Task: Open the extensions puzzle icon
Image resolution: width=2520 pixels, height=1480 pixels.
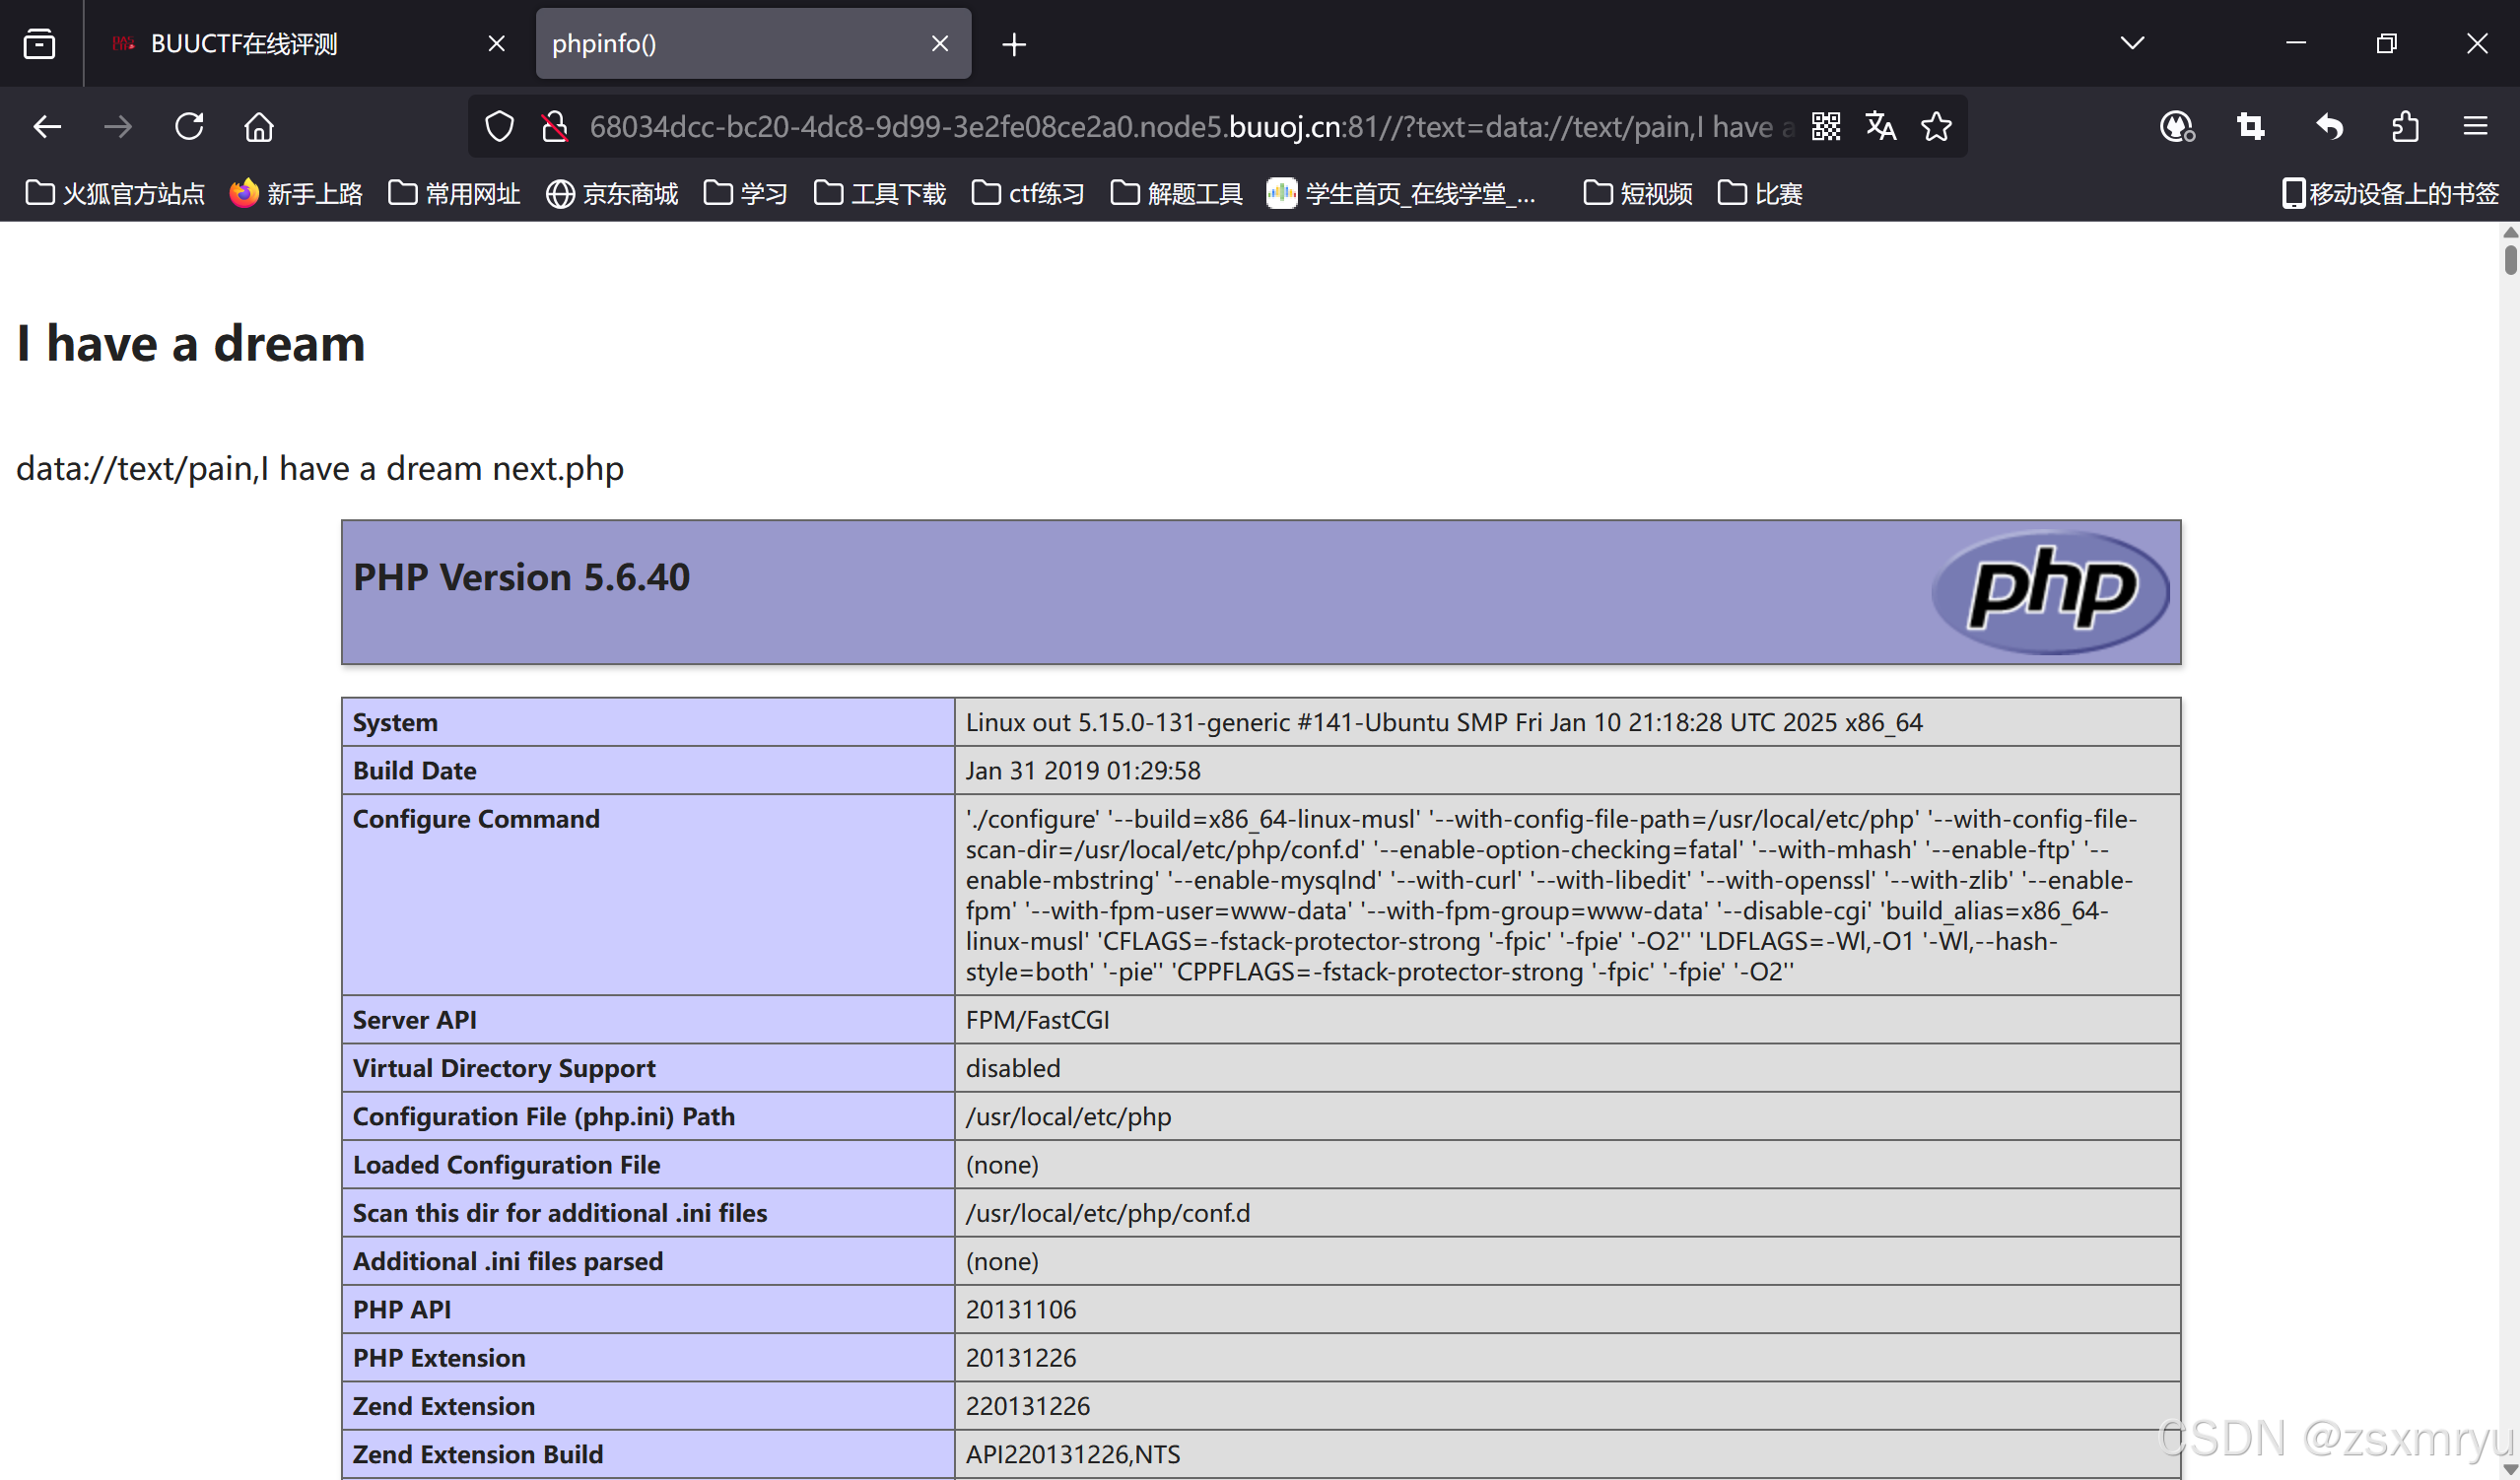Action: point(2405,127)
